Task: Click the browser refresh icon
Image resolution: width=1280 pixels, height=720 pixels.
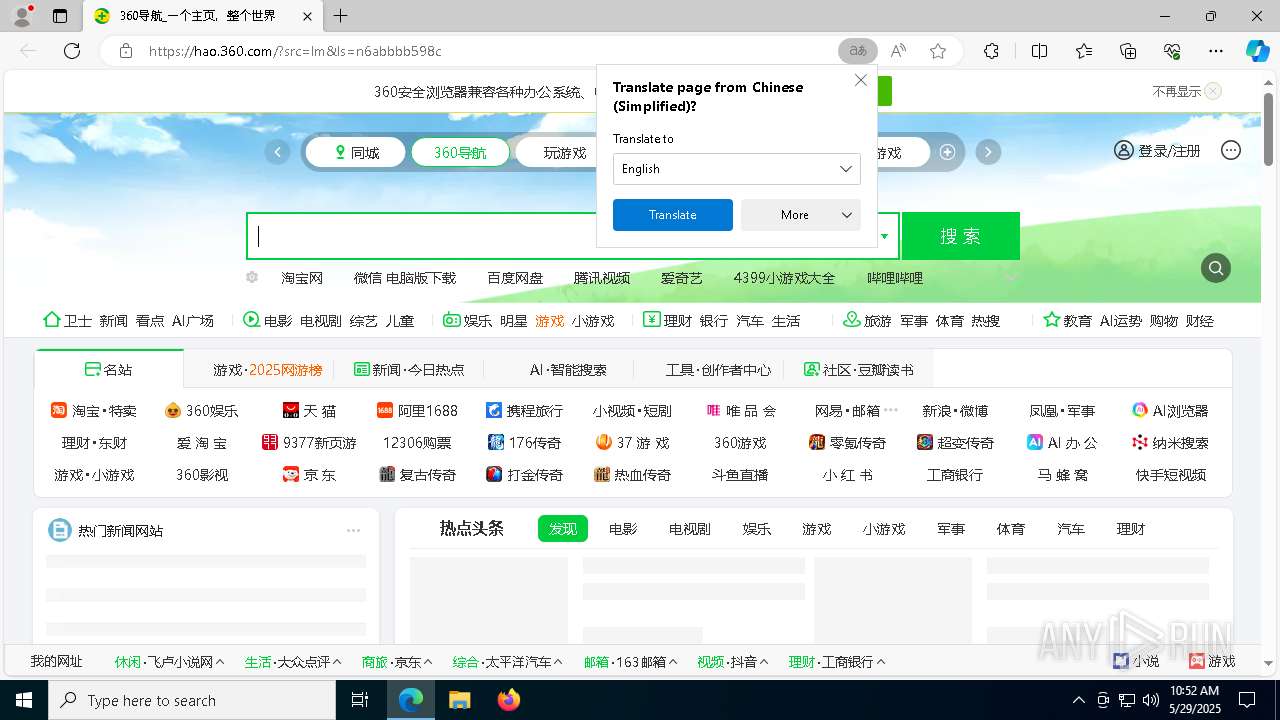Action: pyautogui.click(x=72, y=51)
